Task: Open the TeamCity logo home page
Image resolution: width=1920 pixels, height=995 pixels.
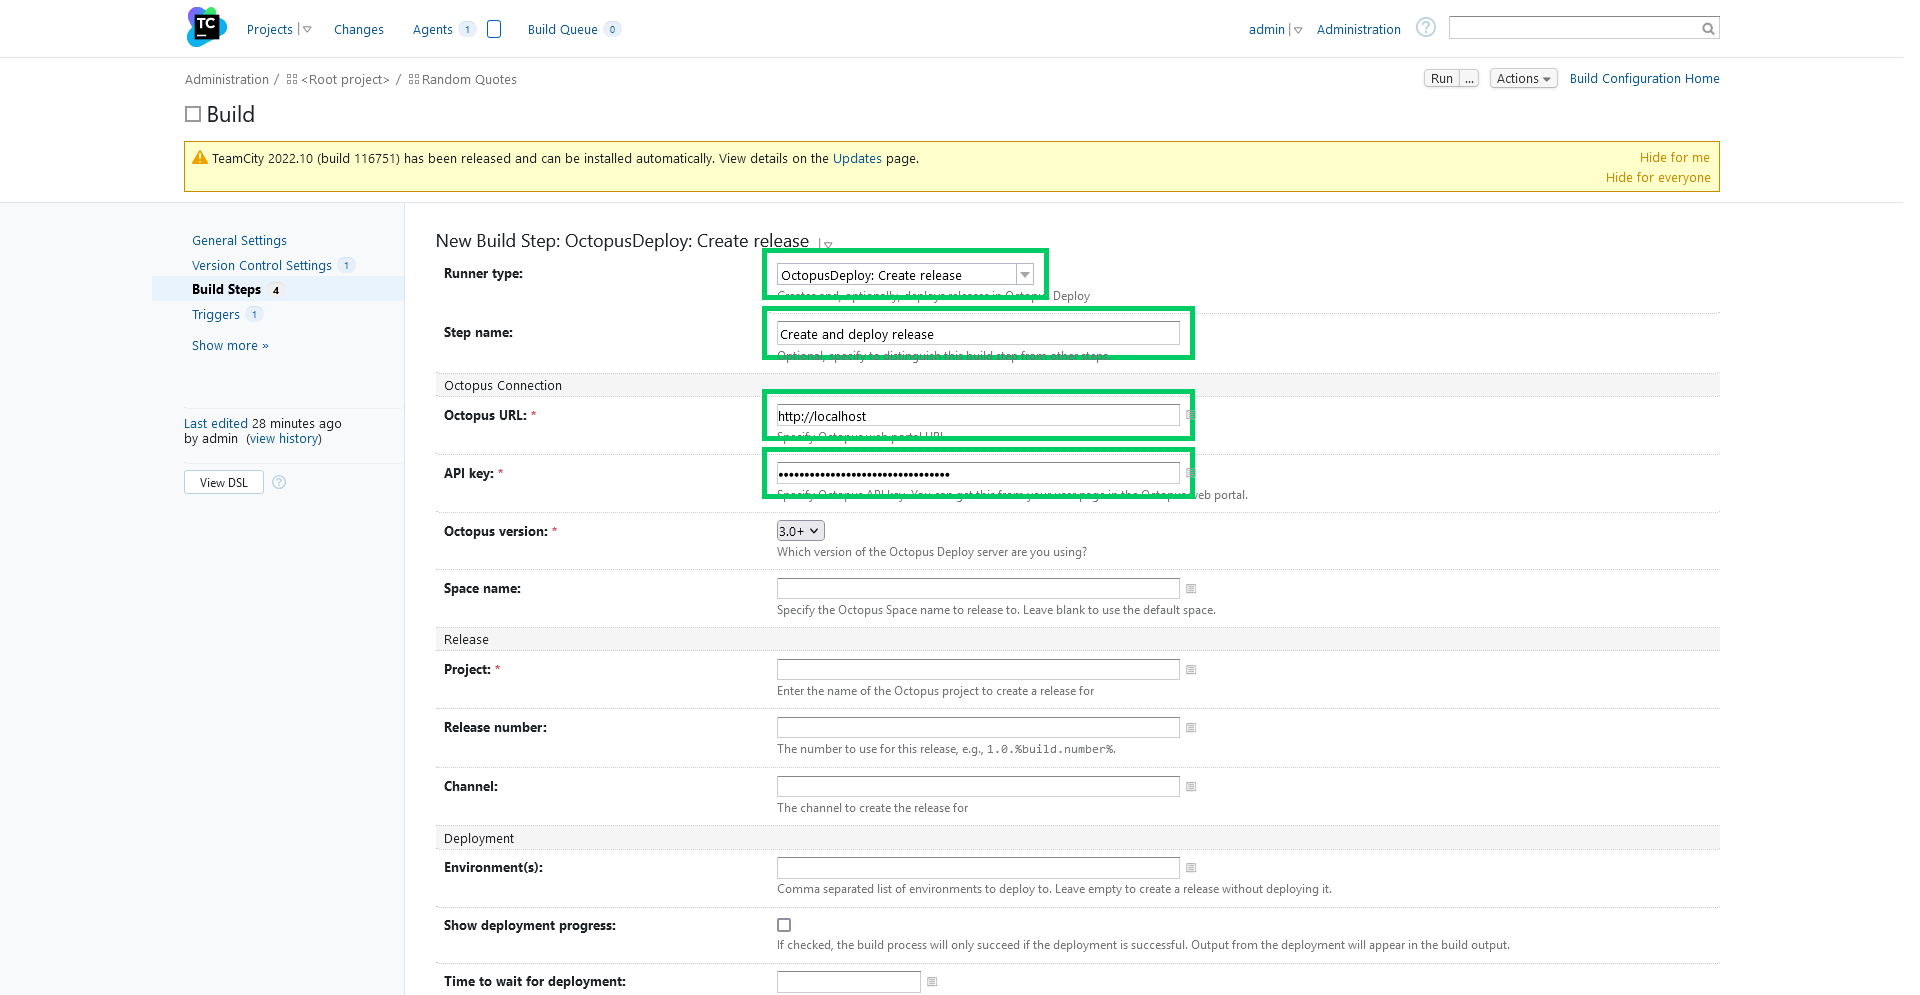Action: 206,27
